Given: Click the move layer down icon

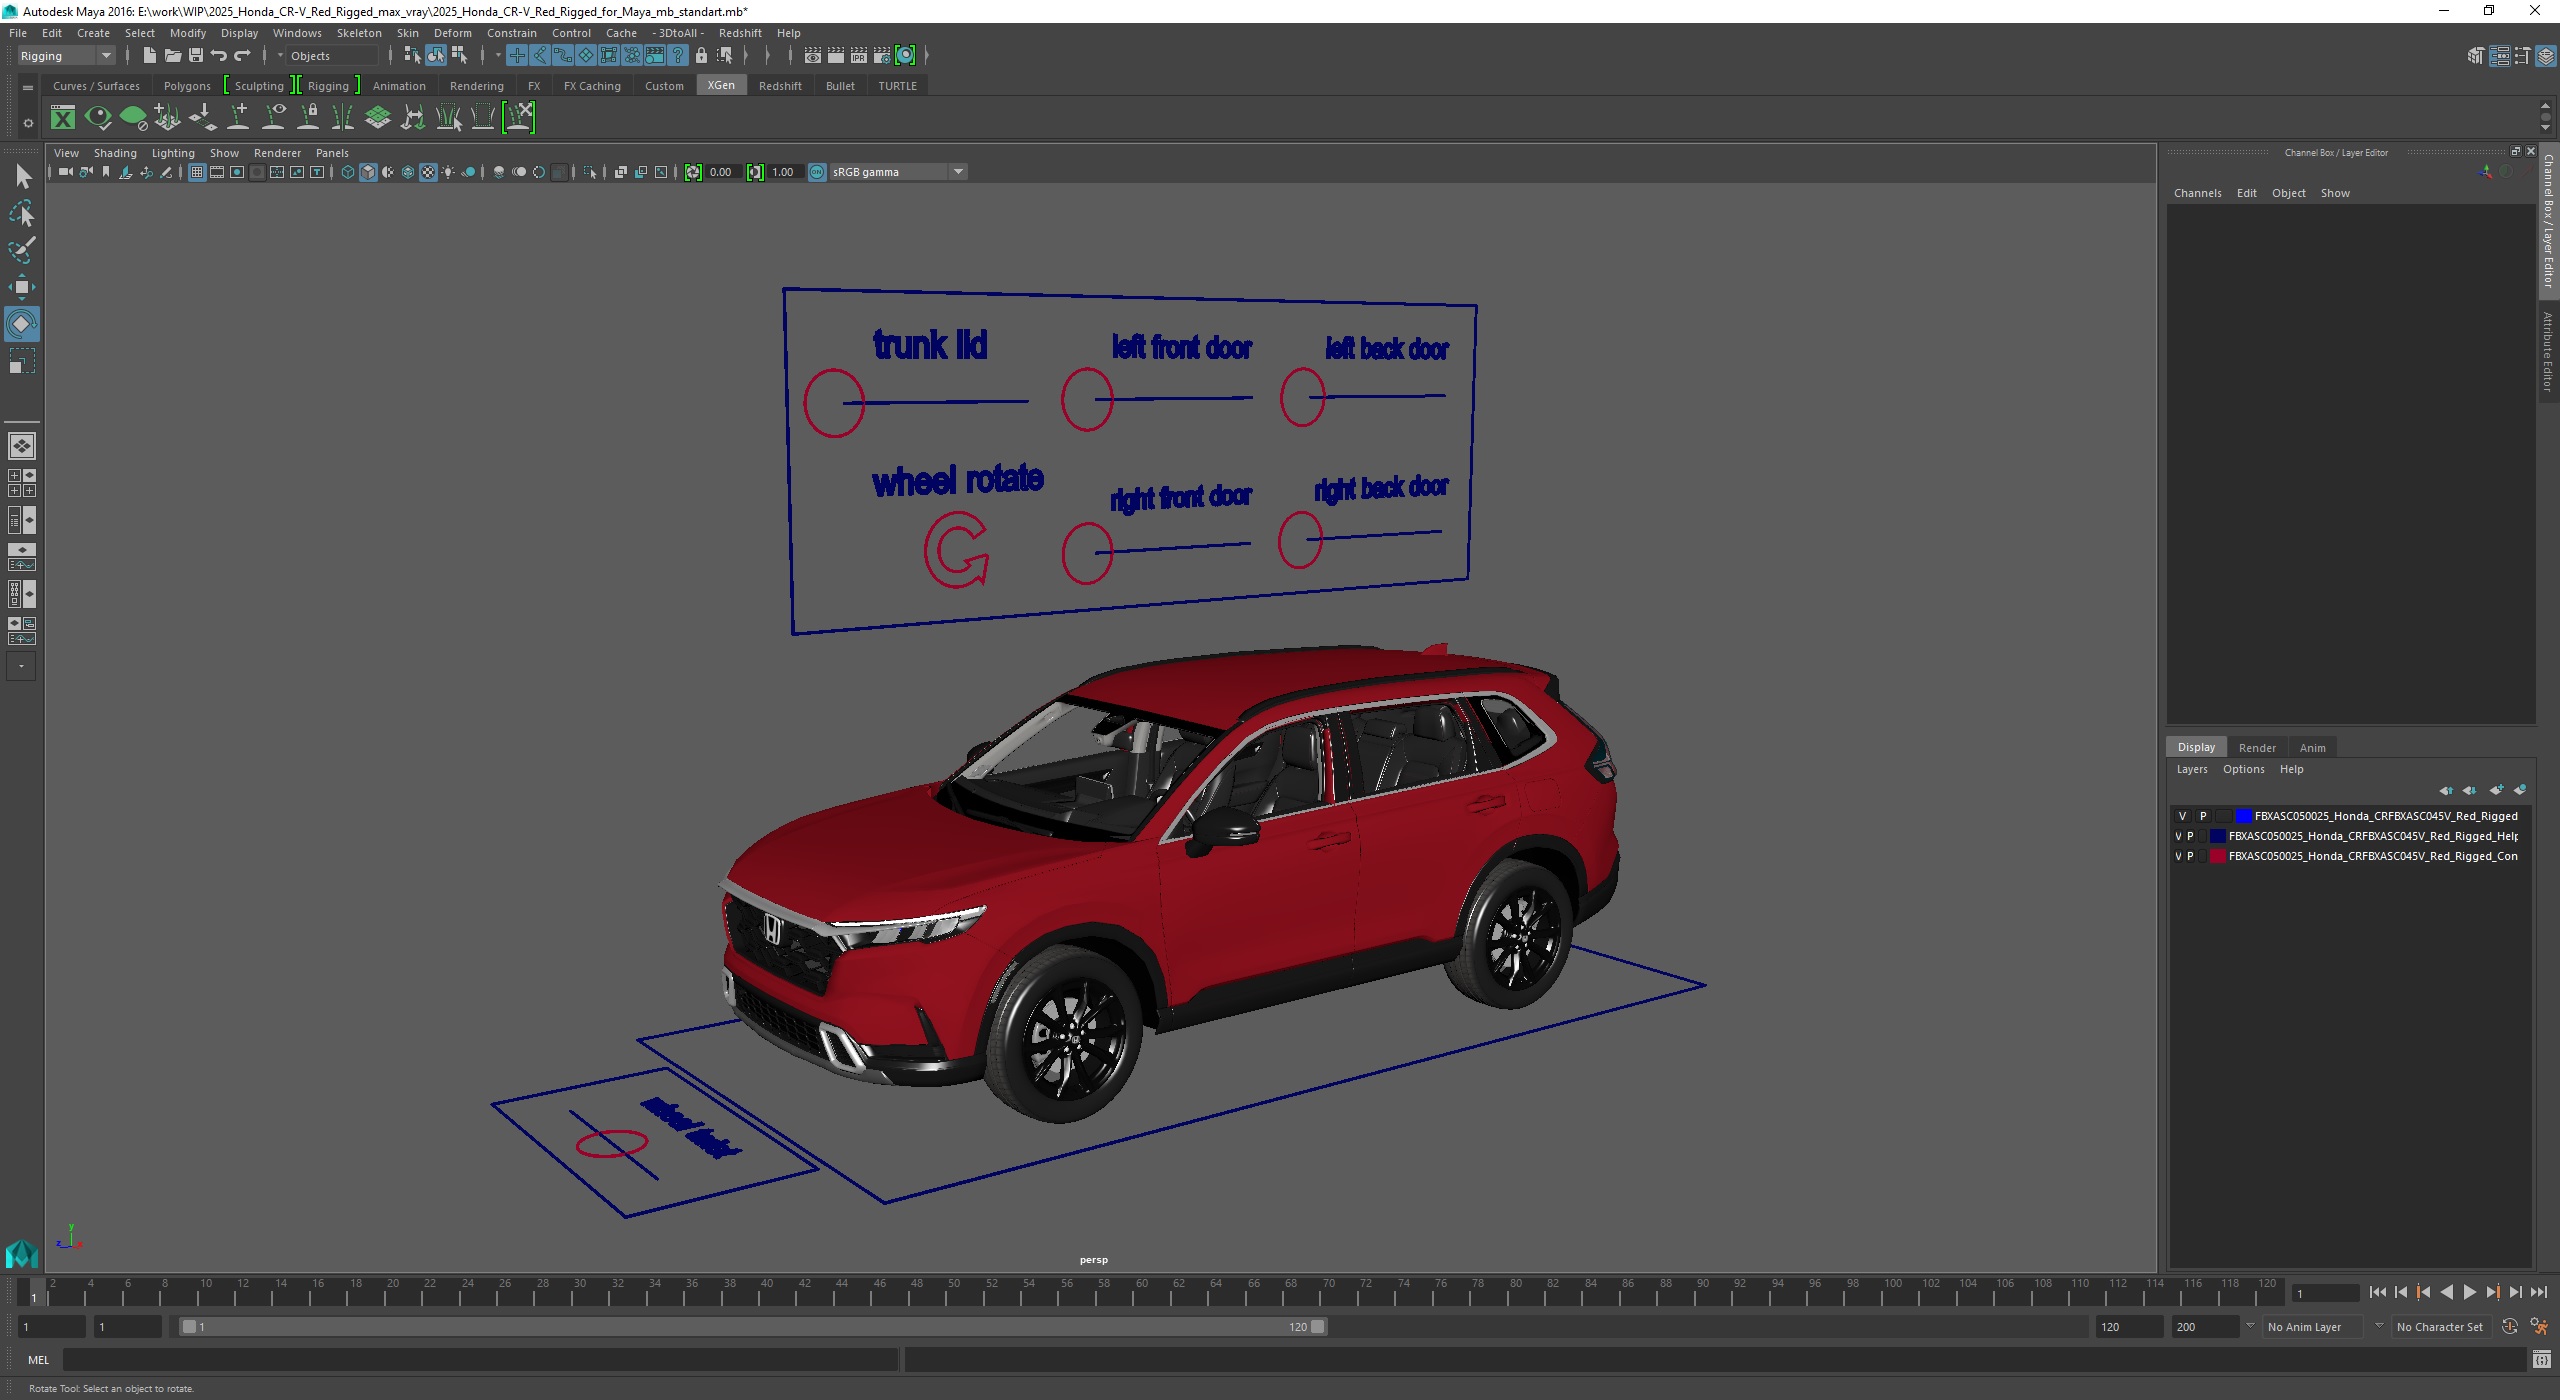Looking at the screenshot, I should click(x=2470, y=790).
